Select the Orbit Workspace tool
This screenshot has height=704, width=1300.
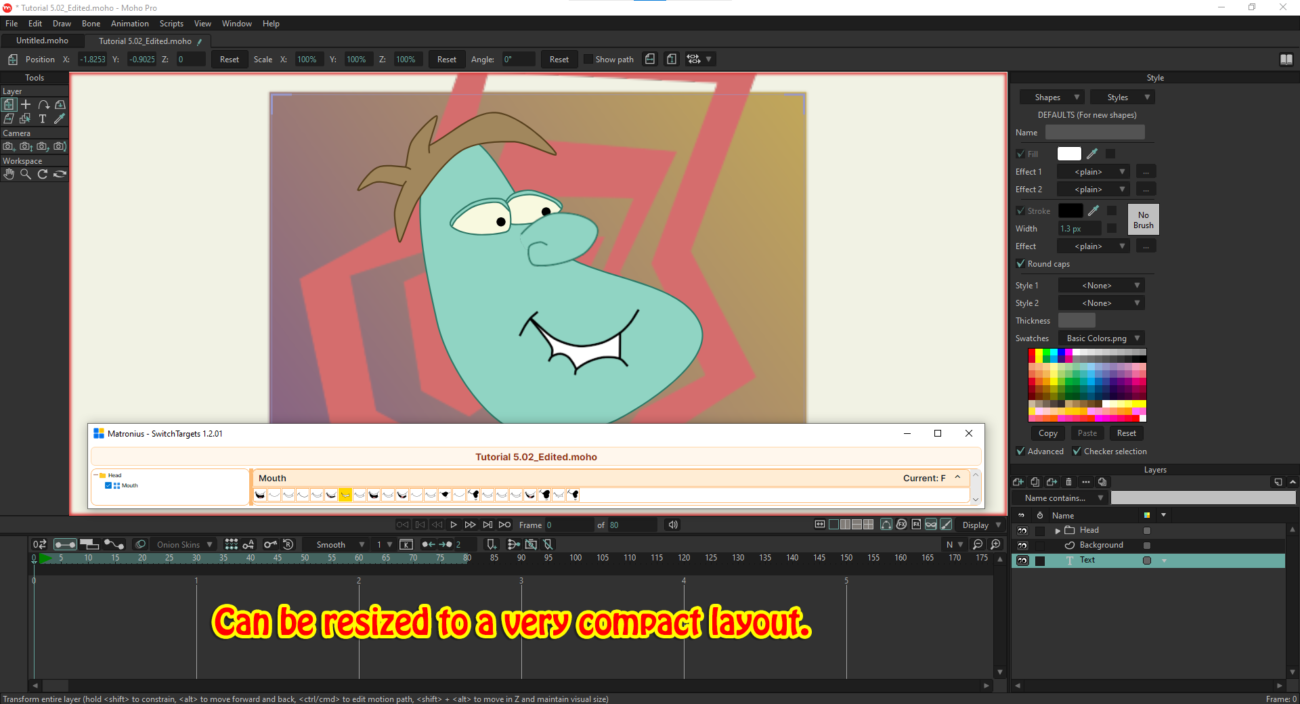click(60, 174)
